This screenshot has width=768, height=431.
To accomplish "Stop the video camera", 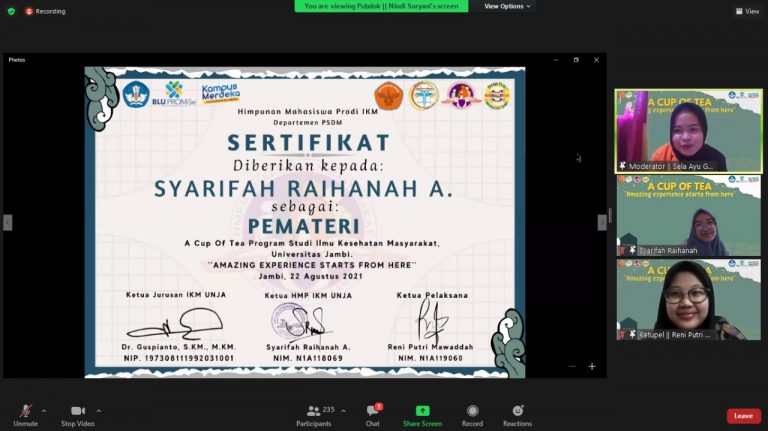I will coord(77,415).
